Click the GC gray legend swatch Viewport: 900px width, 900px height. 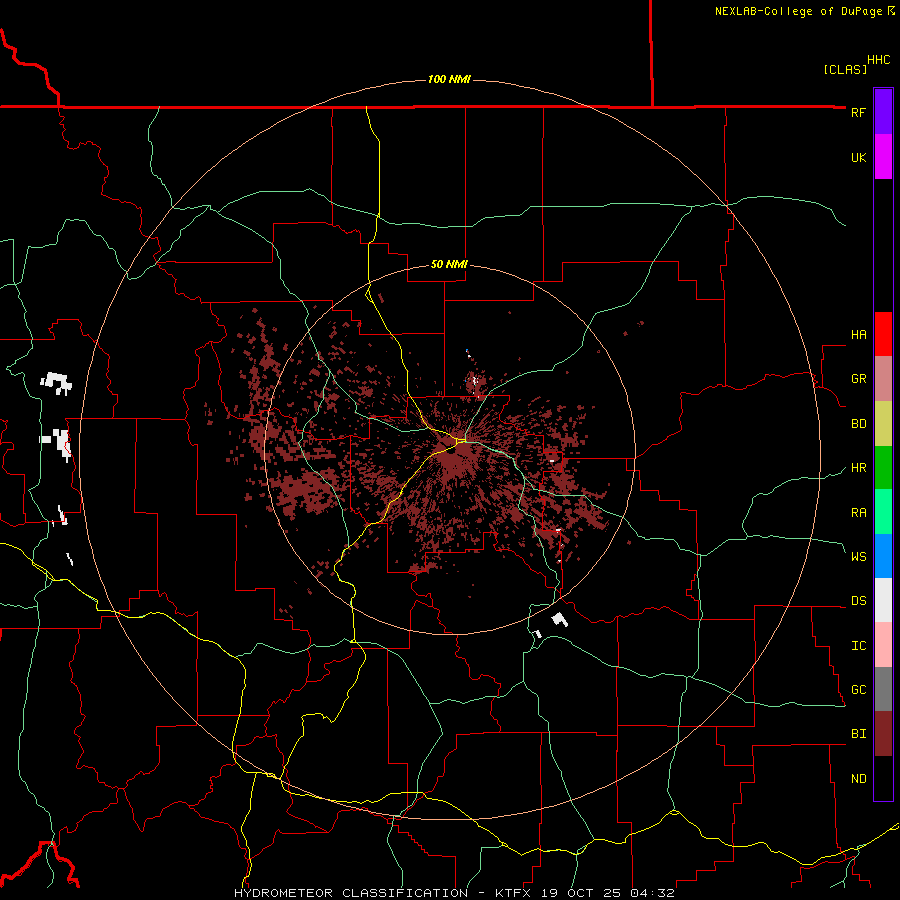[x=883, y=689]
